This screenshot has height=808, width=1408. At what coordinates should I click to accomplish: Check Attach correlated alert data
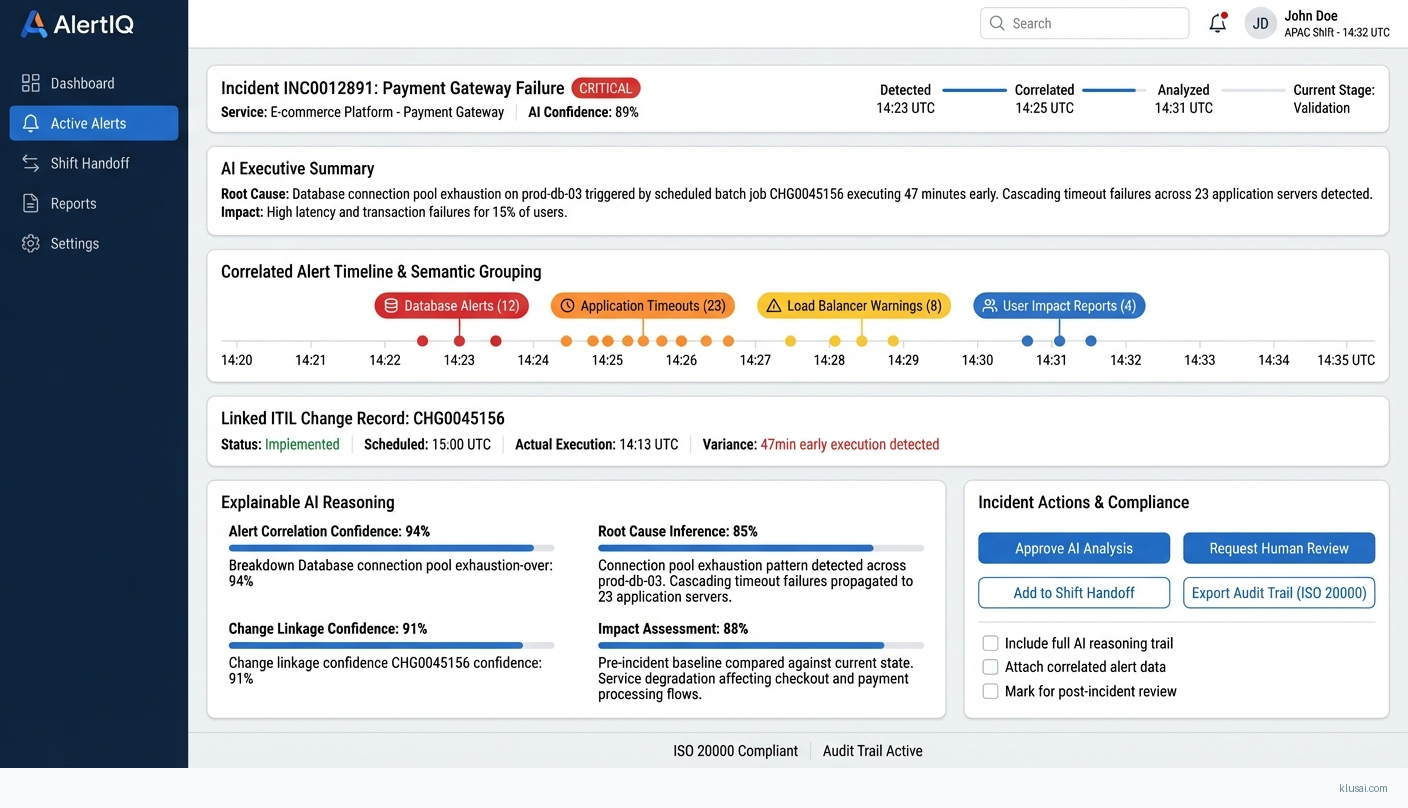coord(990,667)
